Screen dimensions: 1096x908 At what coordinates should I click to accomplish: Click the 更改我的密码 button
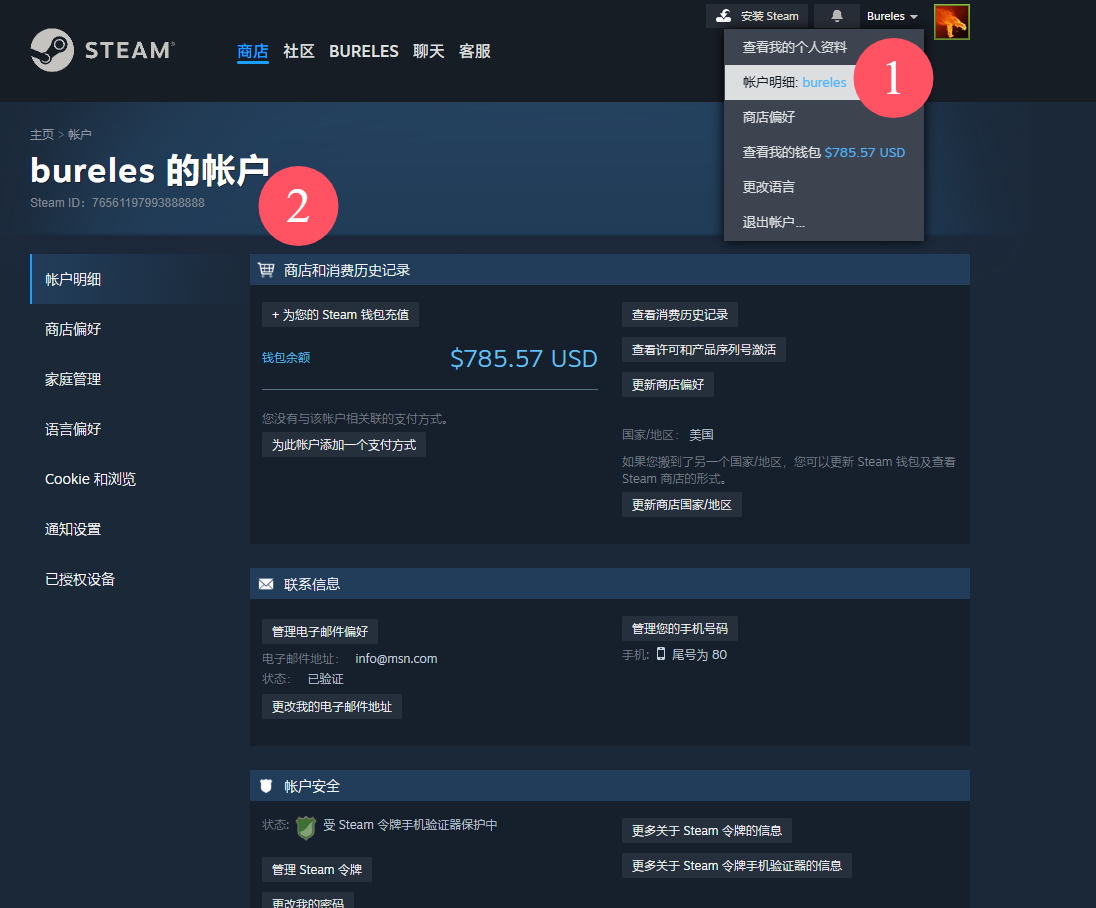308,900
